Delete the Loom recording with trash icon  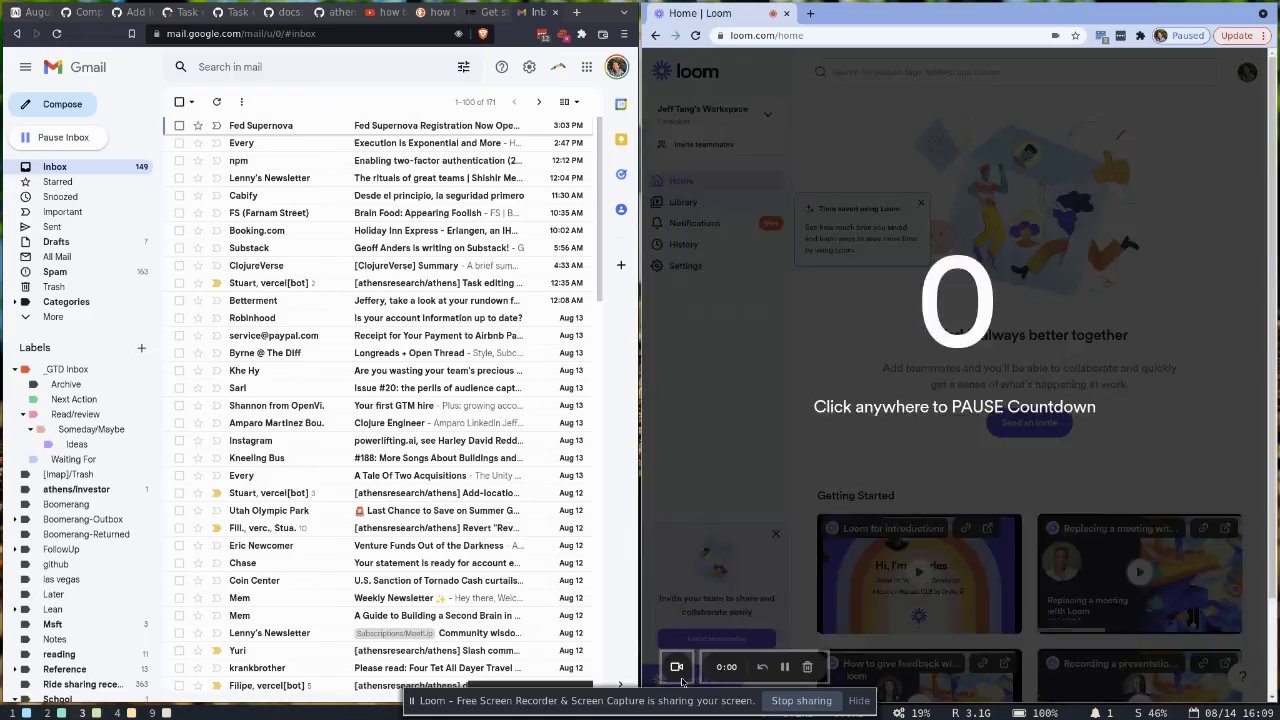807,667
